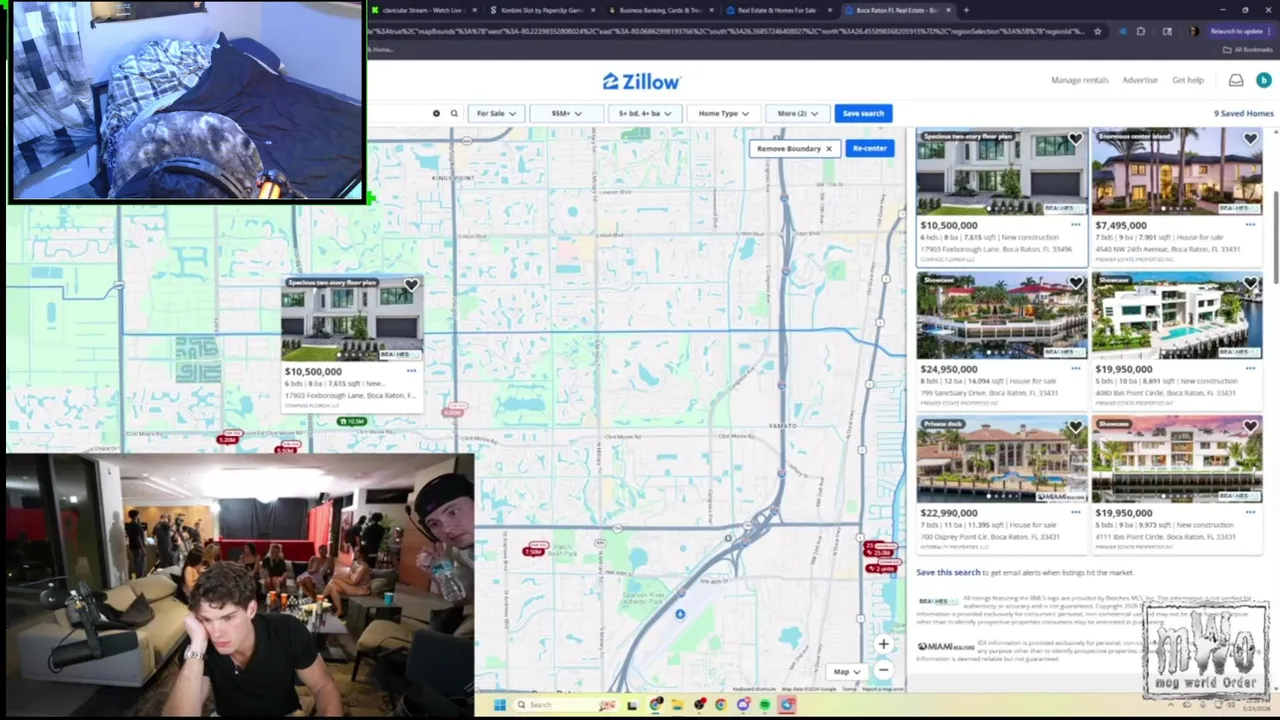Open the More (2) filters dropdown
Image resolution: width=1280 pixels, height=720 pixels.
pyautogui.click(x=797, y=114)
